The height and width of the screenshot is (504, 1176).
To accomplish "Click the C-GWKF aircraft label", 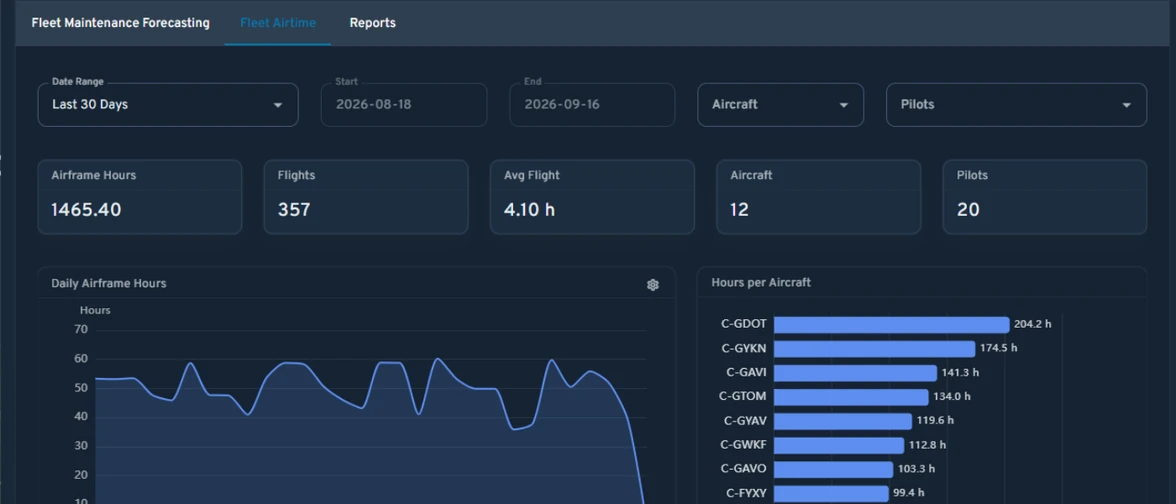I will pyautogui.click(x=744, y=445).
